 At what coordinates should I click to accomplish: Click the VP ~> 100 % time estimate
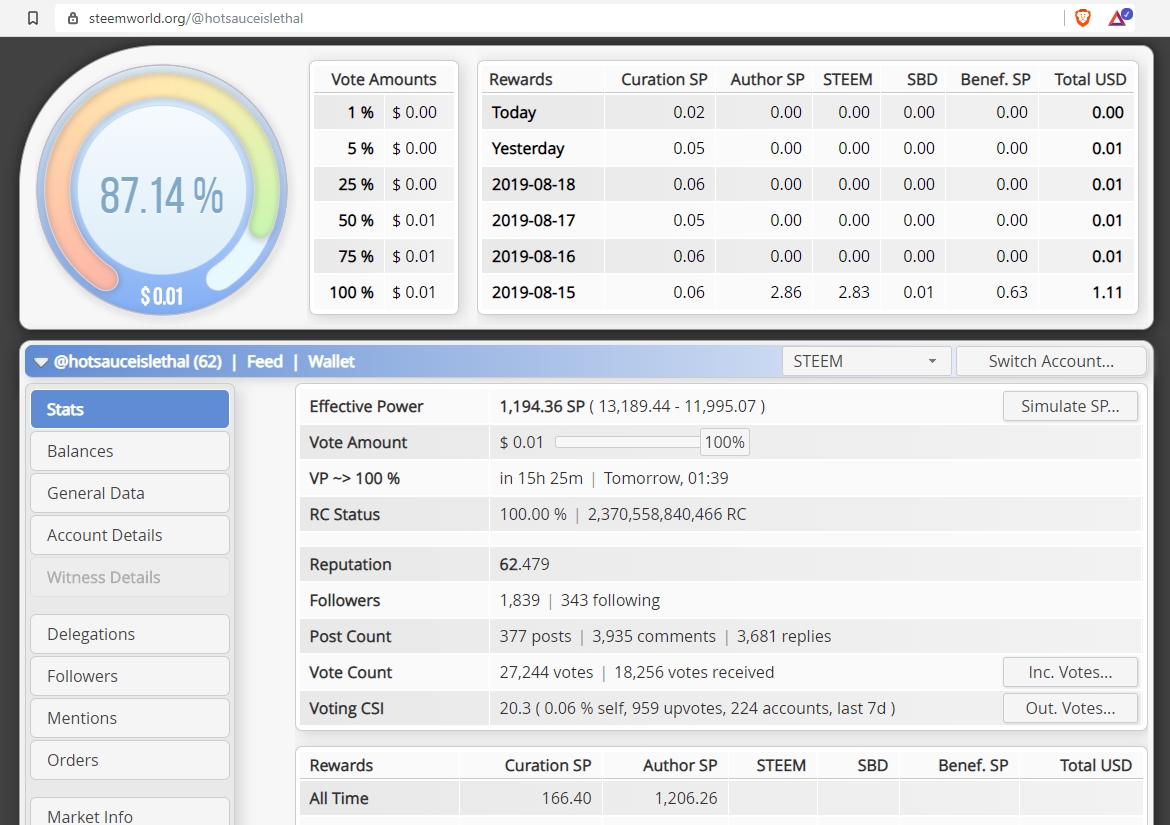tap(613, 478)
